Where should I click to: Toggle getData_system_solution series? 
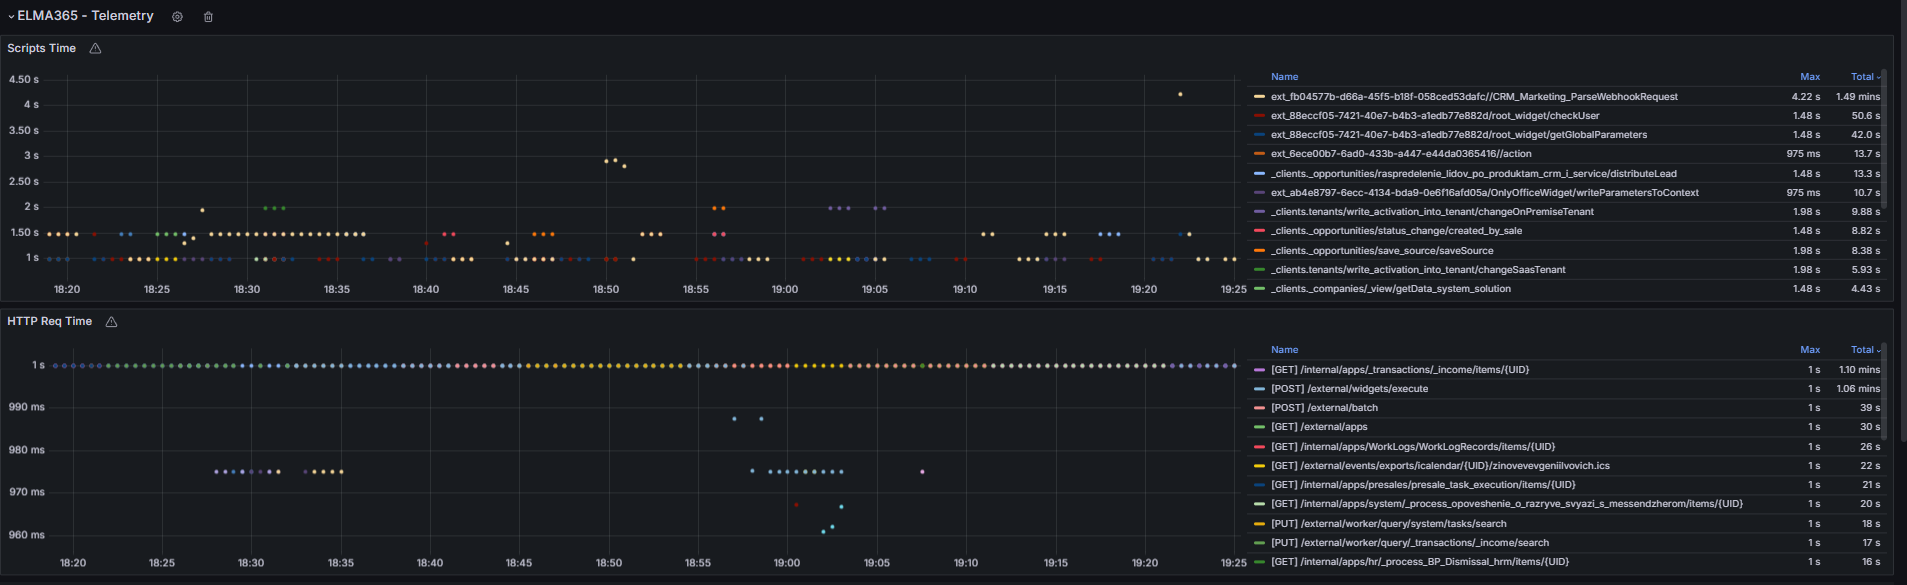point(1391,289)
